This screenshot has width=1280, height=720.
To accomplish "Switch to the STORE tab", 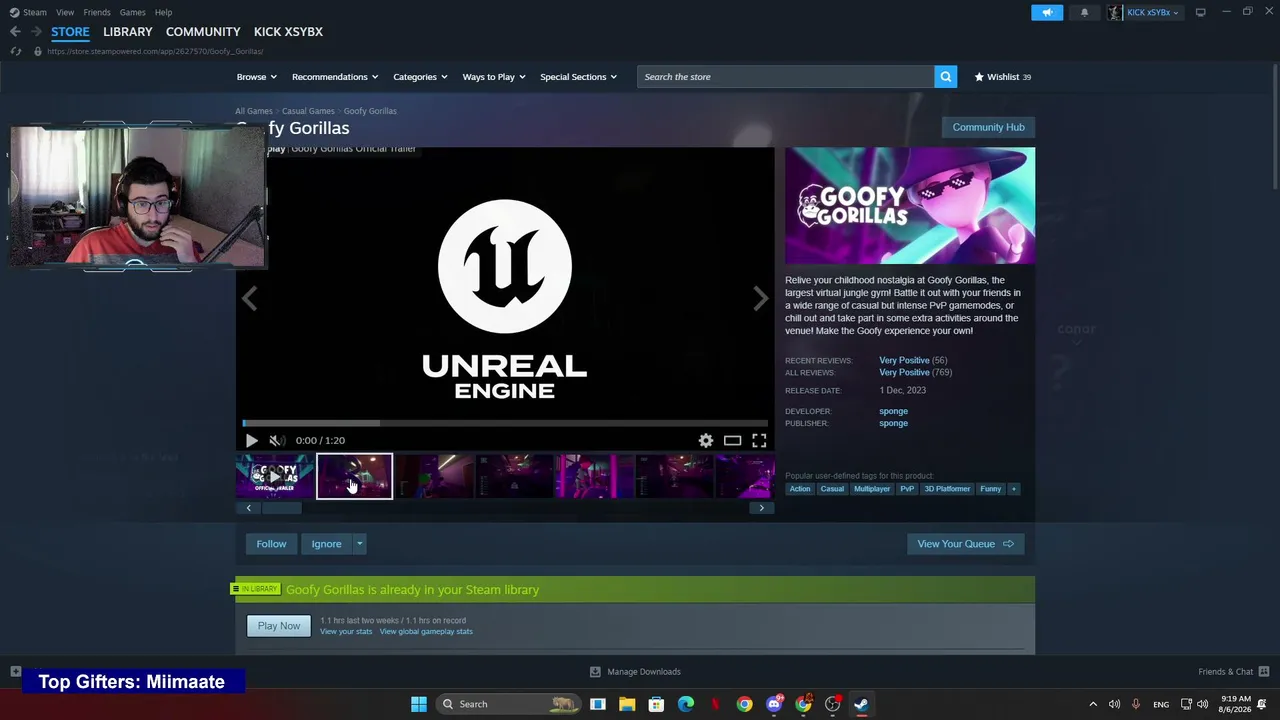I will [70, 32].
